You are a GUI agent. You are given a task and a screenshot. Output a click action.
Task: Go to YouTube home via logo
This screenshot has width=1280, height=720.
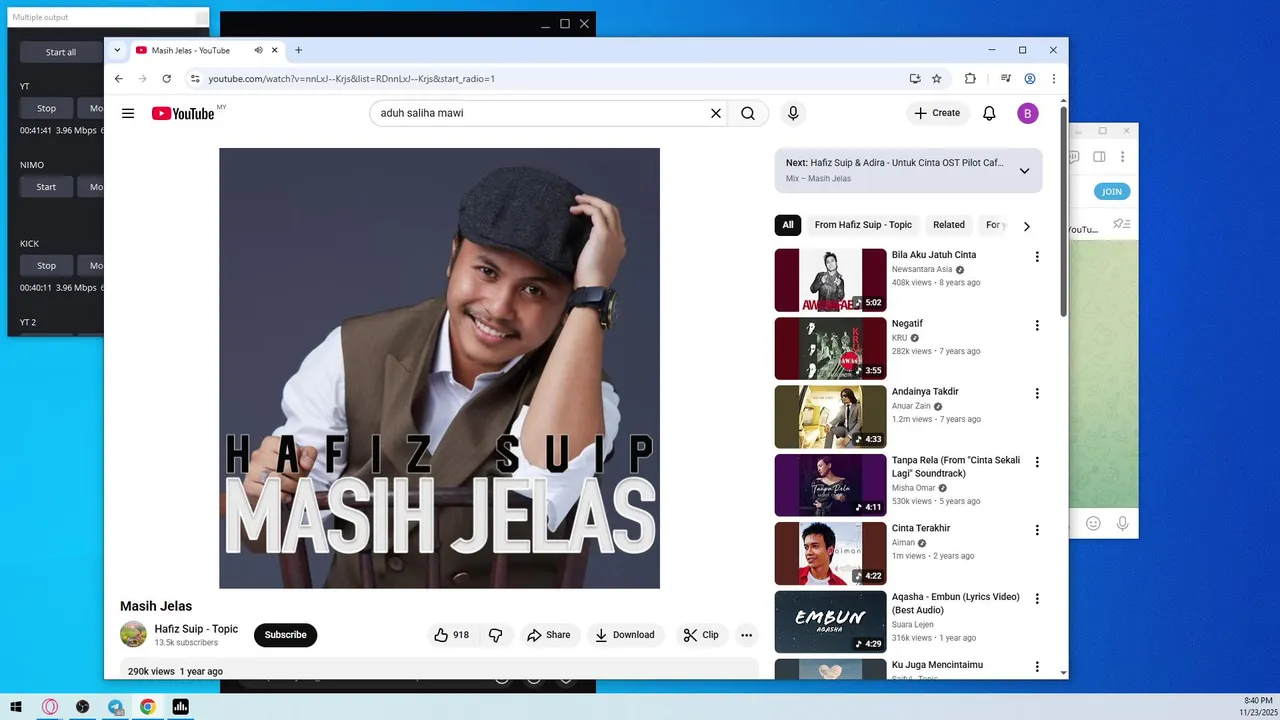[183, 113]
